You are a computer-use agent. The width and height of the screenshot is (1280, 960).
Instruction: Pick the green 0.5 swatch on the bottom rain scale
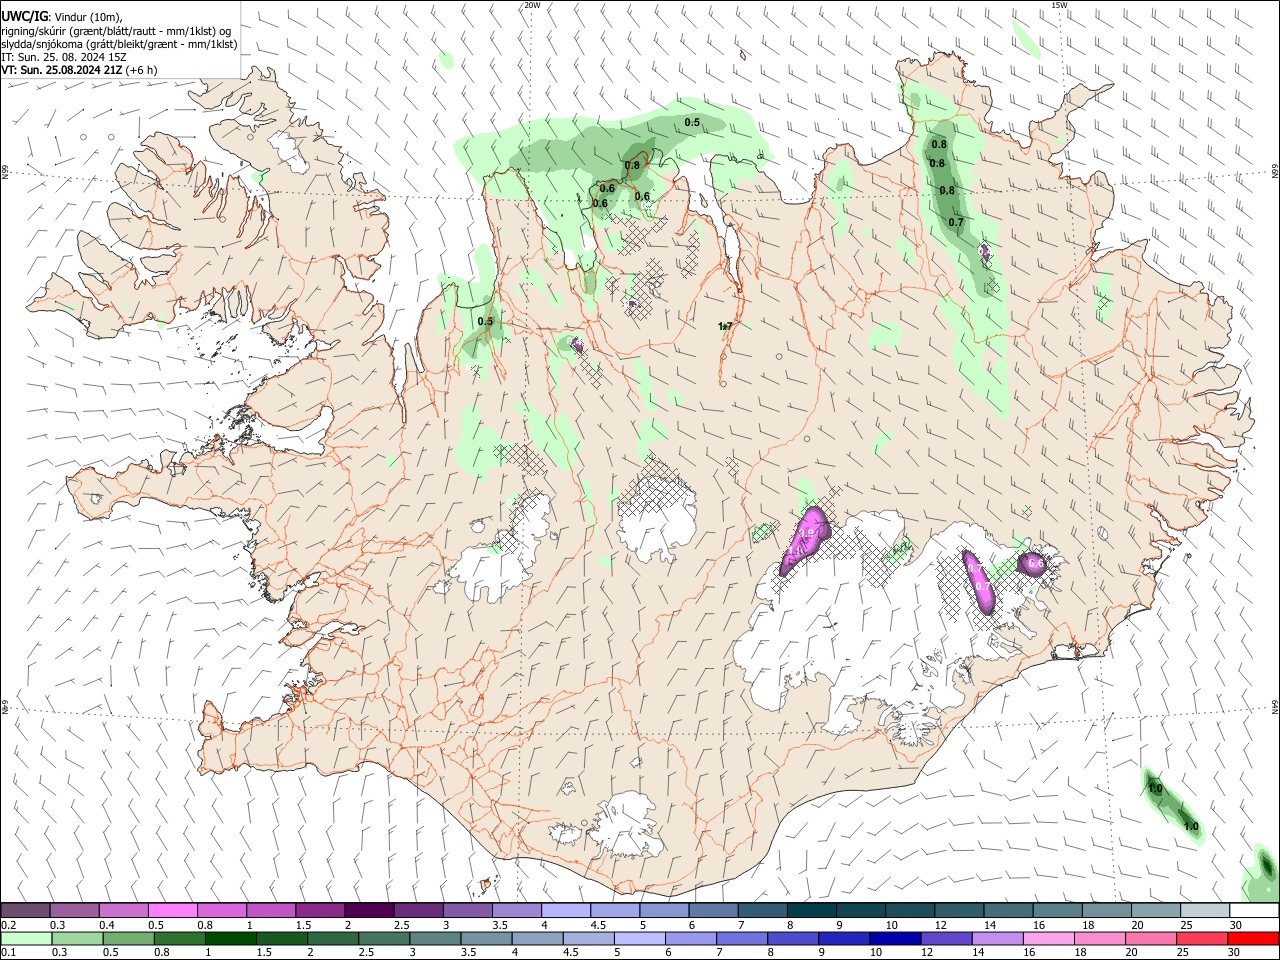tap(128, 938)
